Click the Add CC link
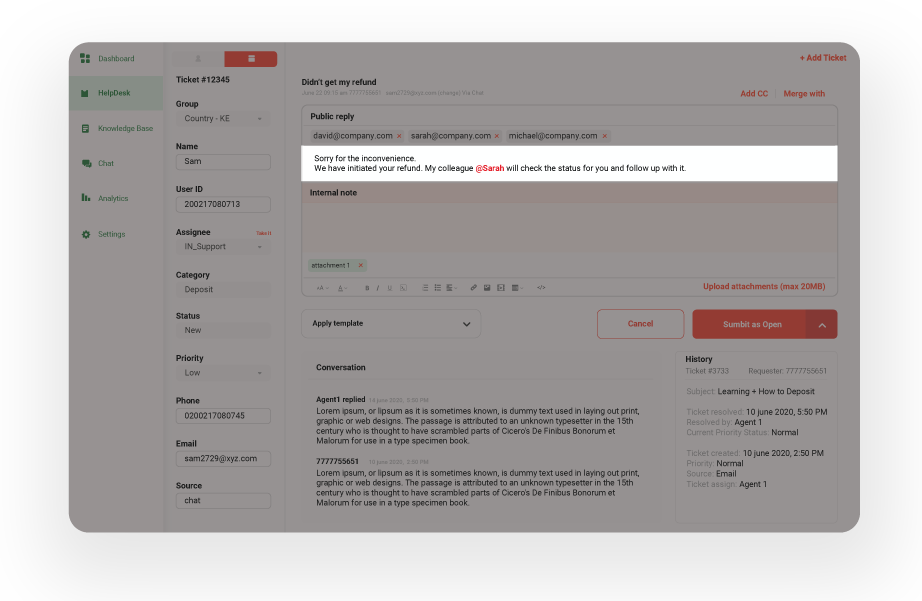 tap(754, 94)
